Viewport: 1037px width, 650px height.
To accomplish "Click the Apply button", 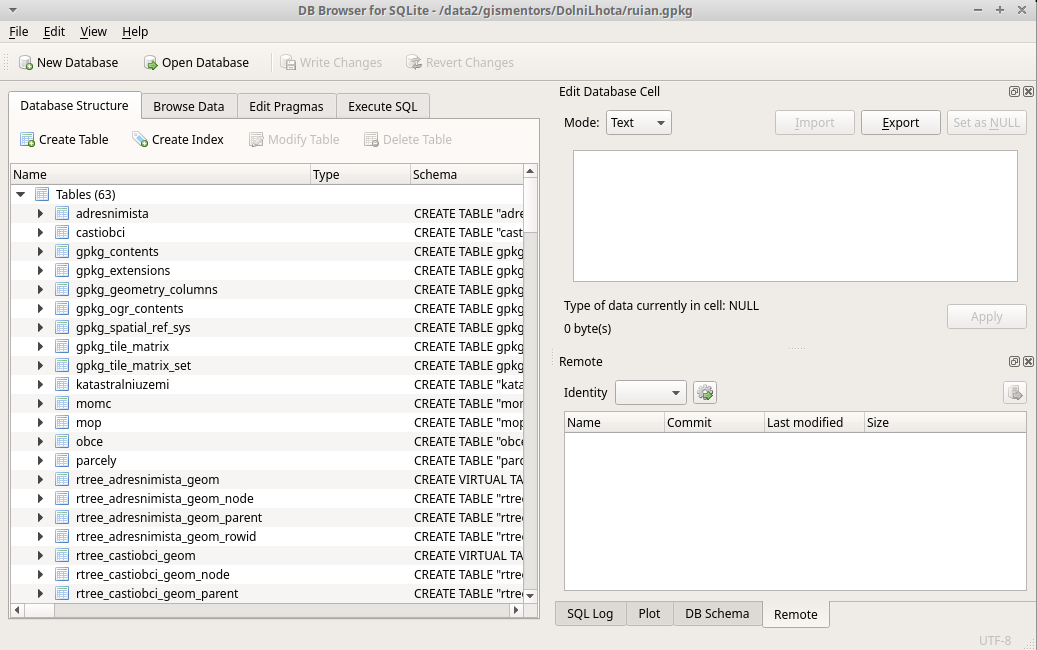I will coord(987,317).
